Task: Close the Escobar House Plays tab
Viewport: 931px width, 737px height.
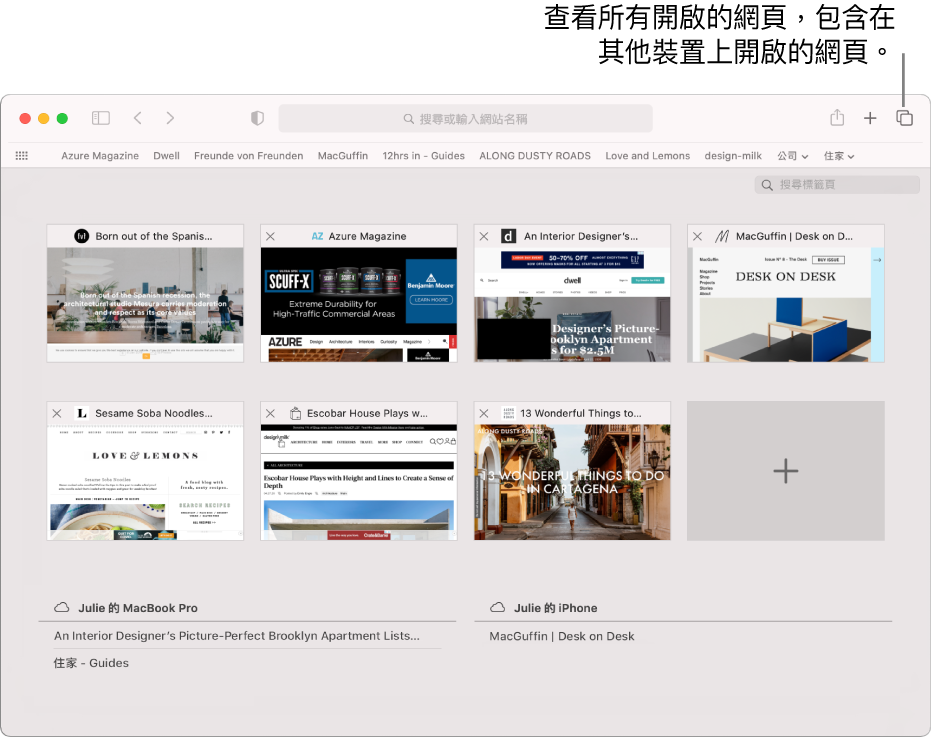Action: click(x=270, y=413)
